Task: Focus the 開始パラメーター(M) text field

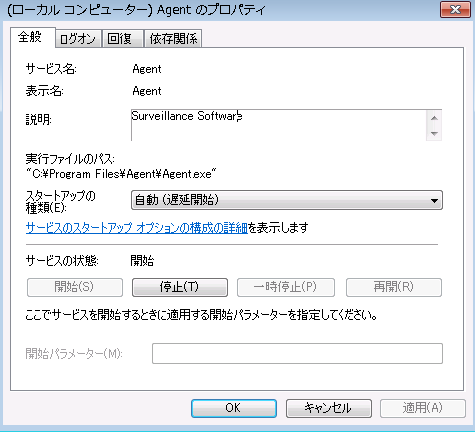Action: [297, 353]
